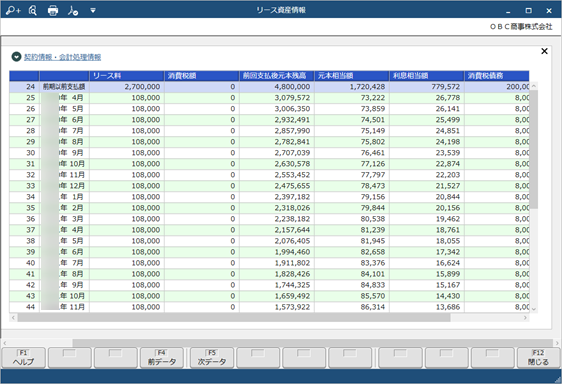Select row 24 前期以前支払額
The height and width of the screenshot is (384, 562).
(x=269, y=87)
